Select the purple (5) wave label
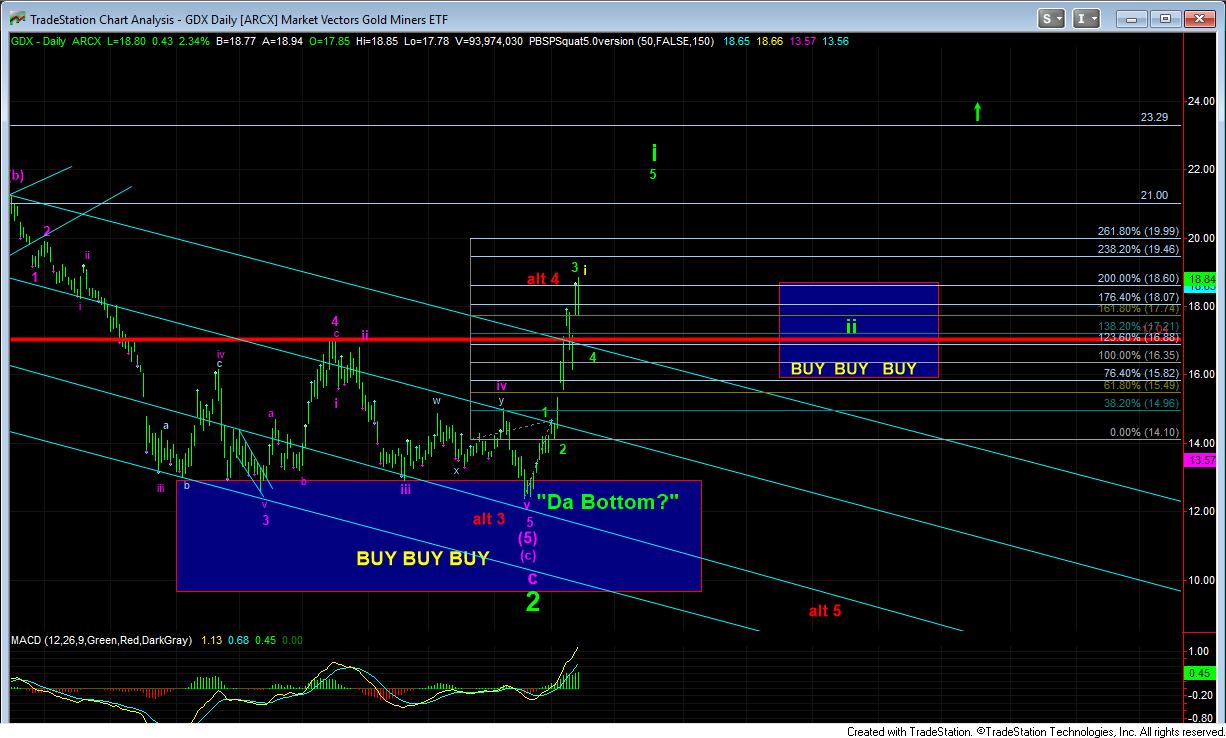Image resolution: width=1226 pixels, height=738 pixels. pos(527,538)
